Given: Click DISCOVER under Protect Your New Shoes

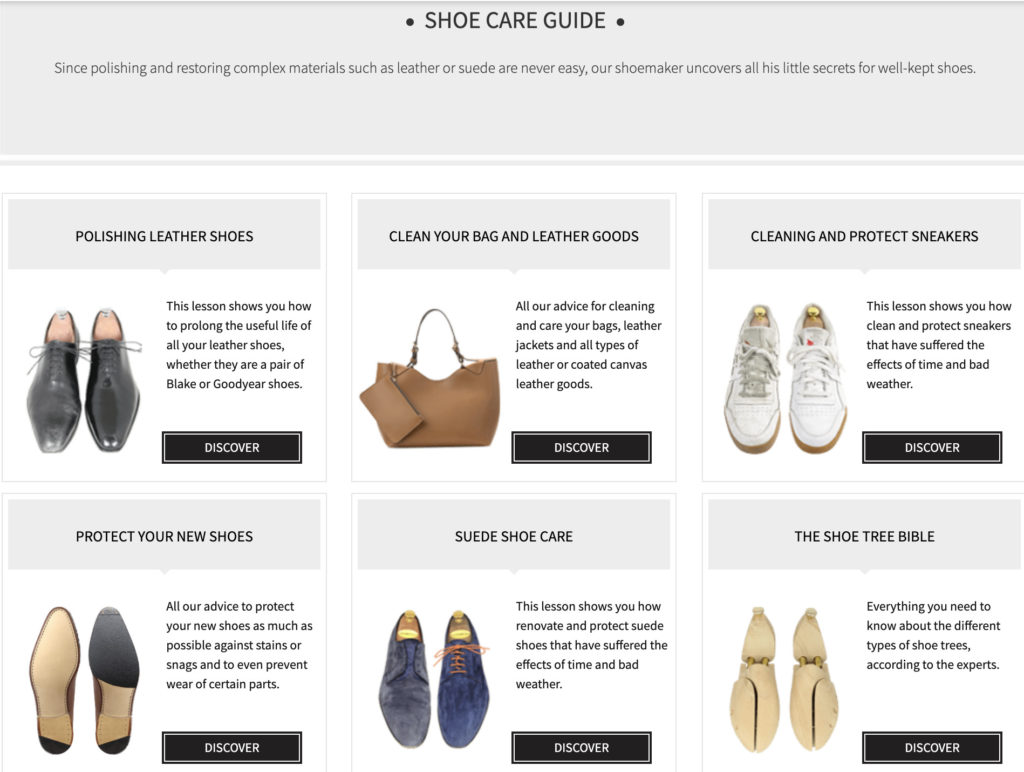Looking at the screenshot, I should [231, 747].
